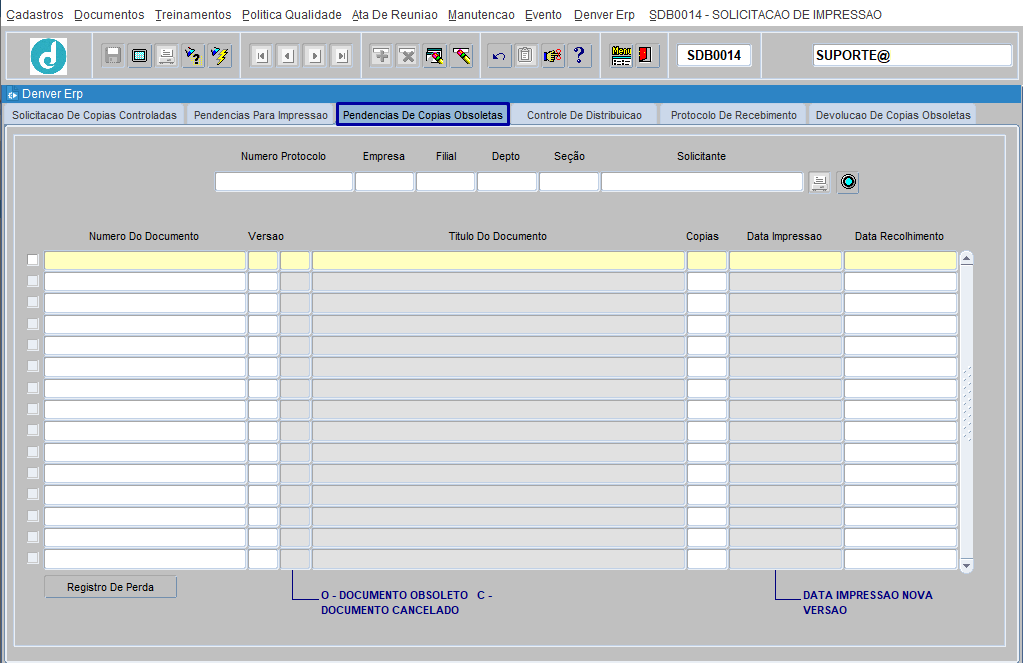Click the highlighted row's Data Recolhimento cell

pos(900,260)
